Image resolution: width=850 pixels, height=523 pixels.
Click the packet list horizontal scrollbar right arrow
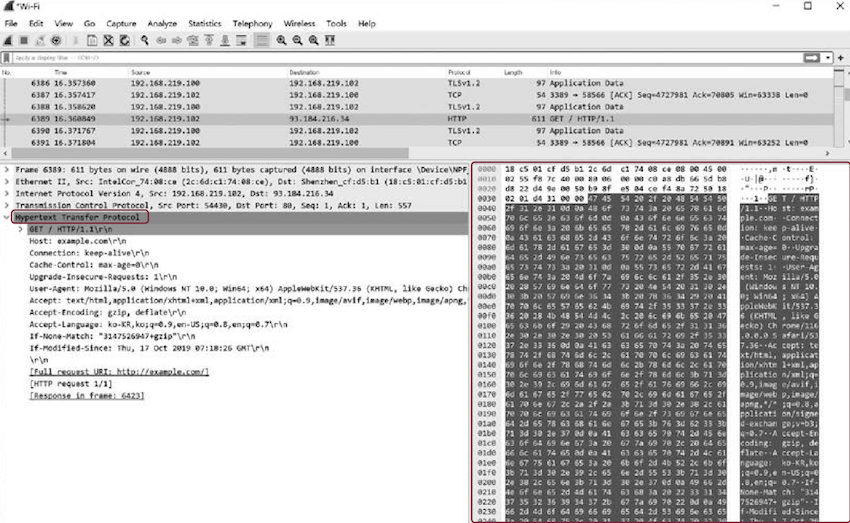(827, 153)
